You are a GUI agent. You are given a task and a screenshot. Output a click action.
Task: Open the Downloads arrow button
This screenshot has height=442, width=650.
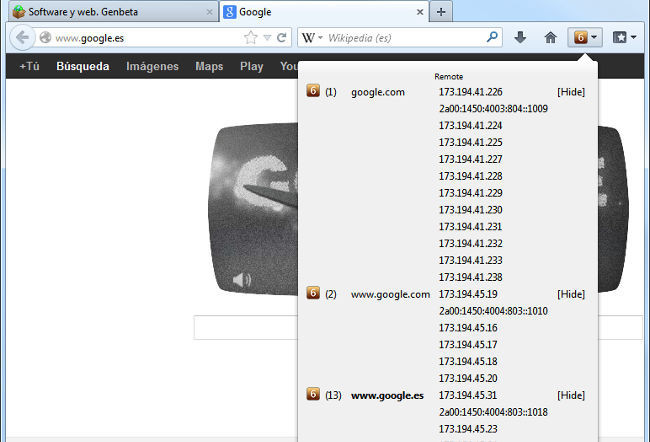[x=520, y=38]
